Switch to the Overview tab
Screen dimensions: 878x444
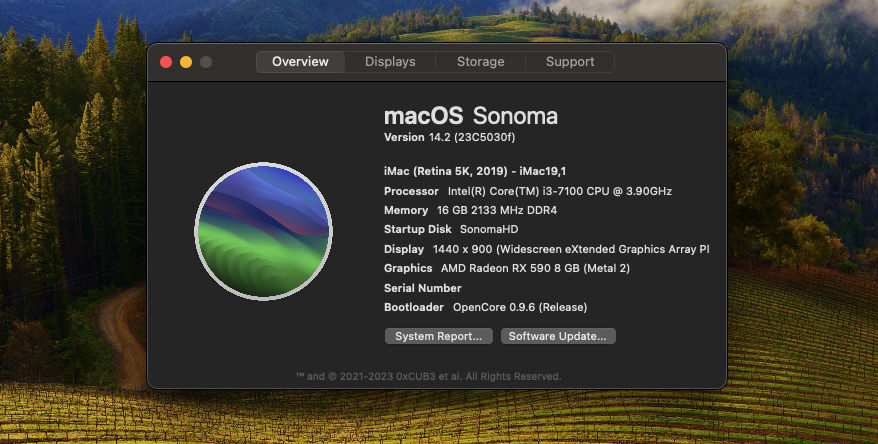click(300, 62)
